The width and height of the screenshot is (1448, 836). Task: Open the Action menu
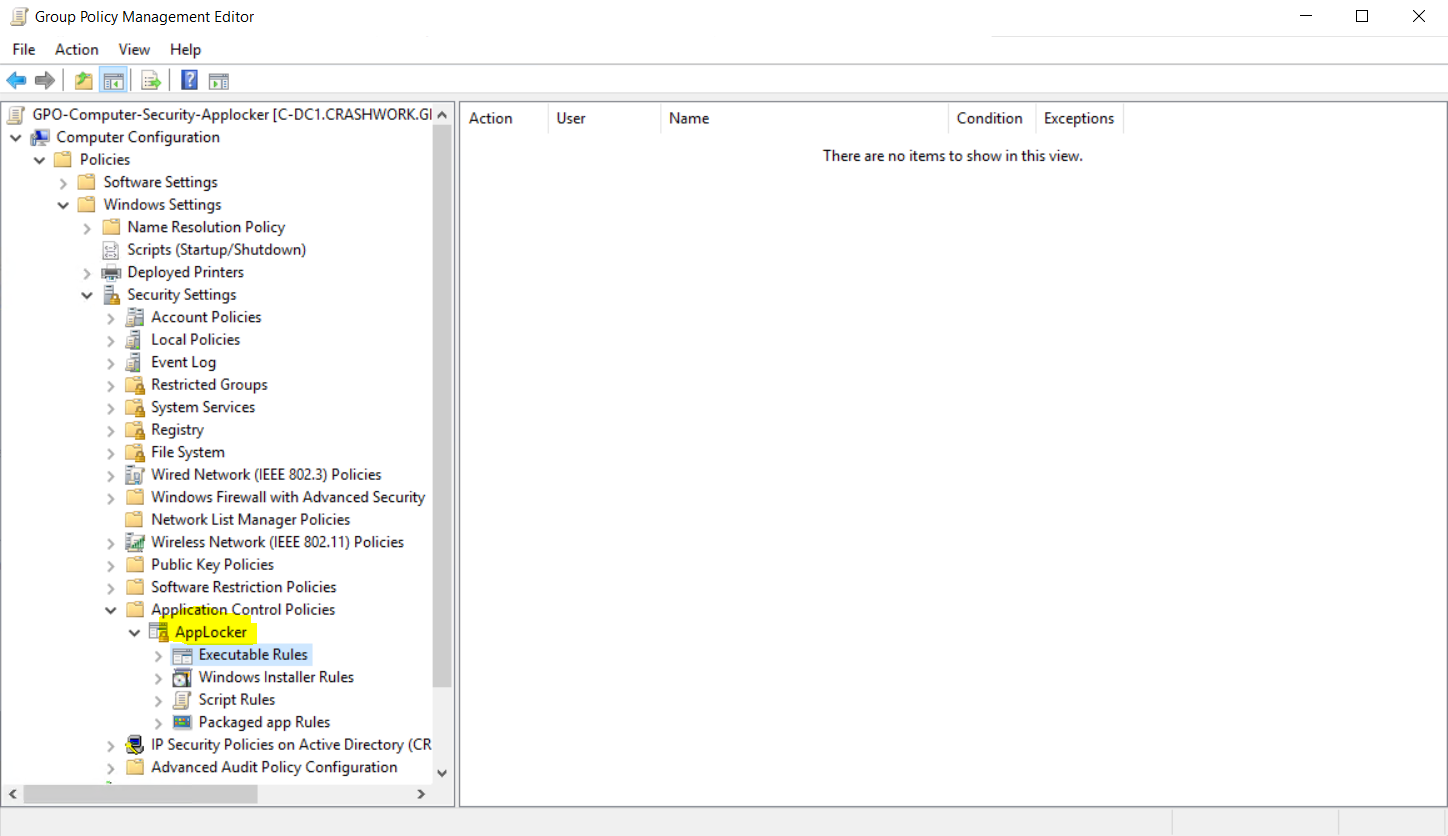(x=77, y=49)
